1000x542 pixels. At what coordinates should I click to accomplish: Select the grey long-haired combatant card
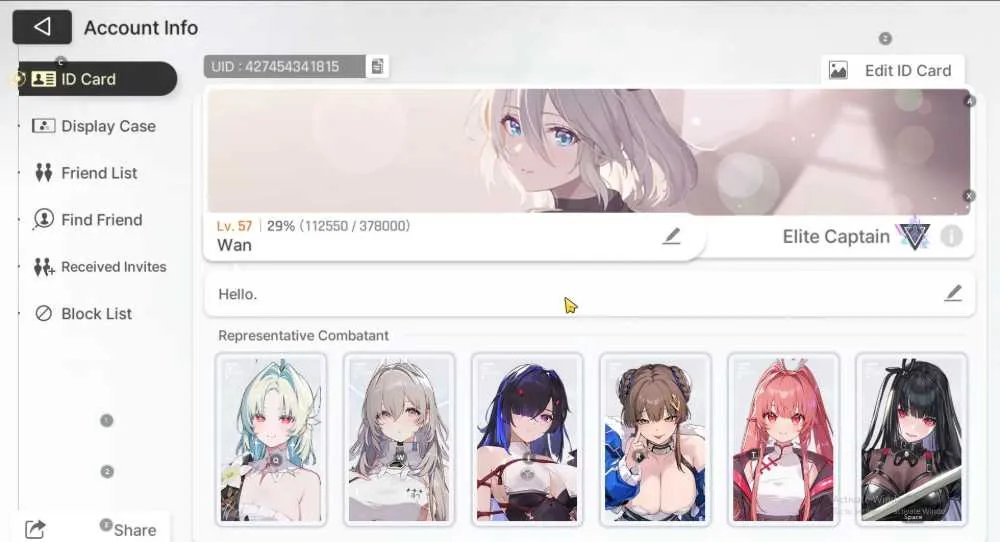coord(399,439)
